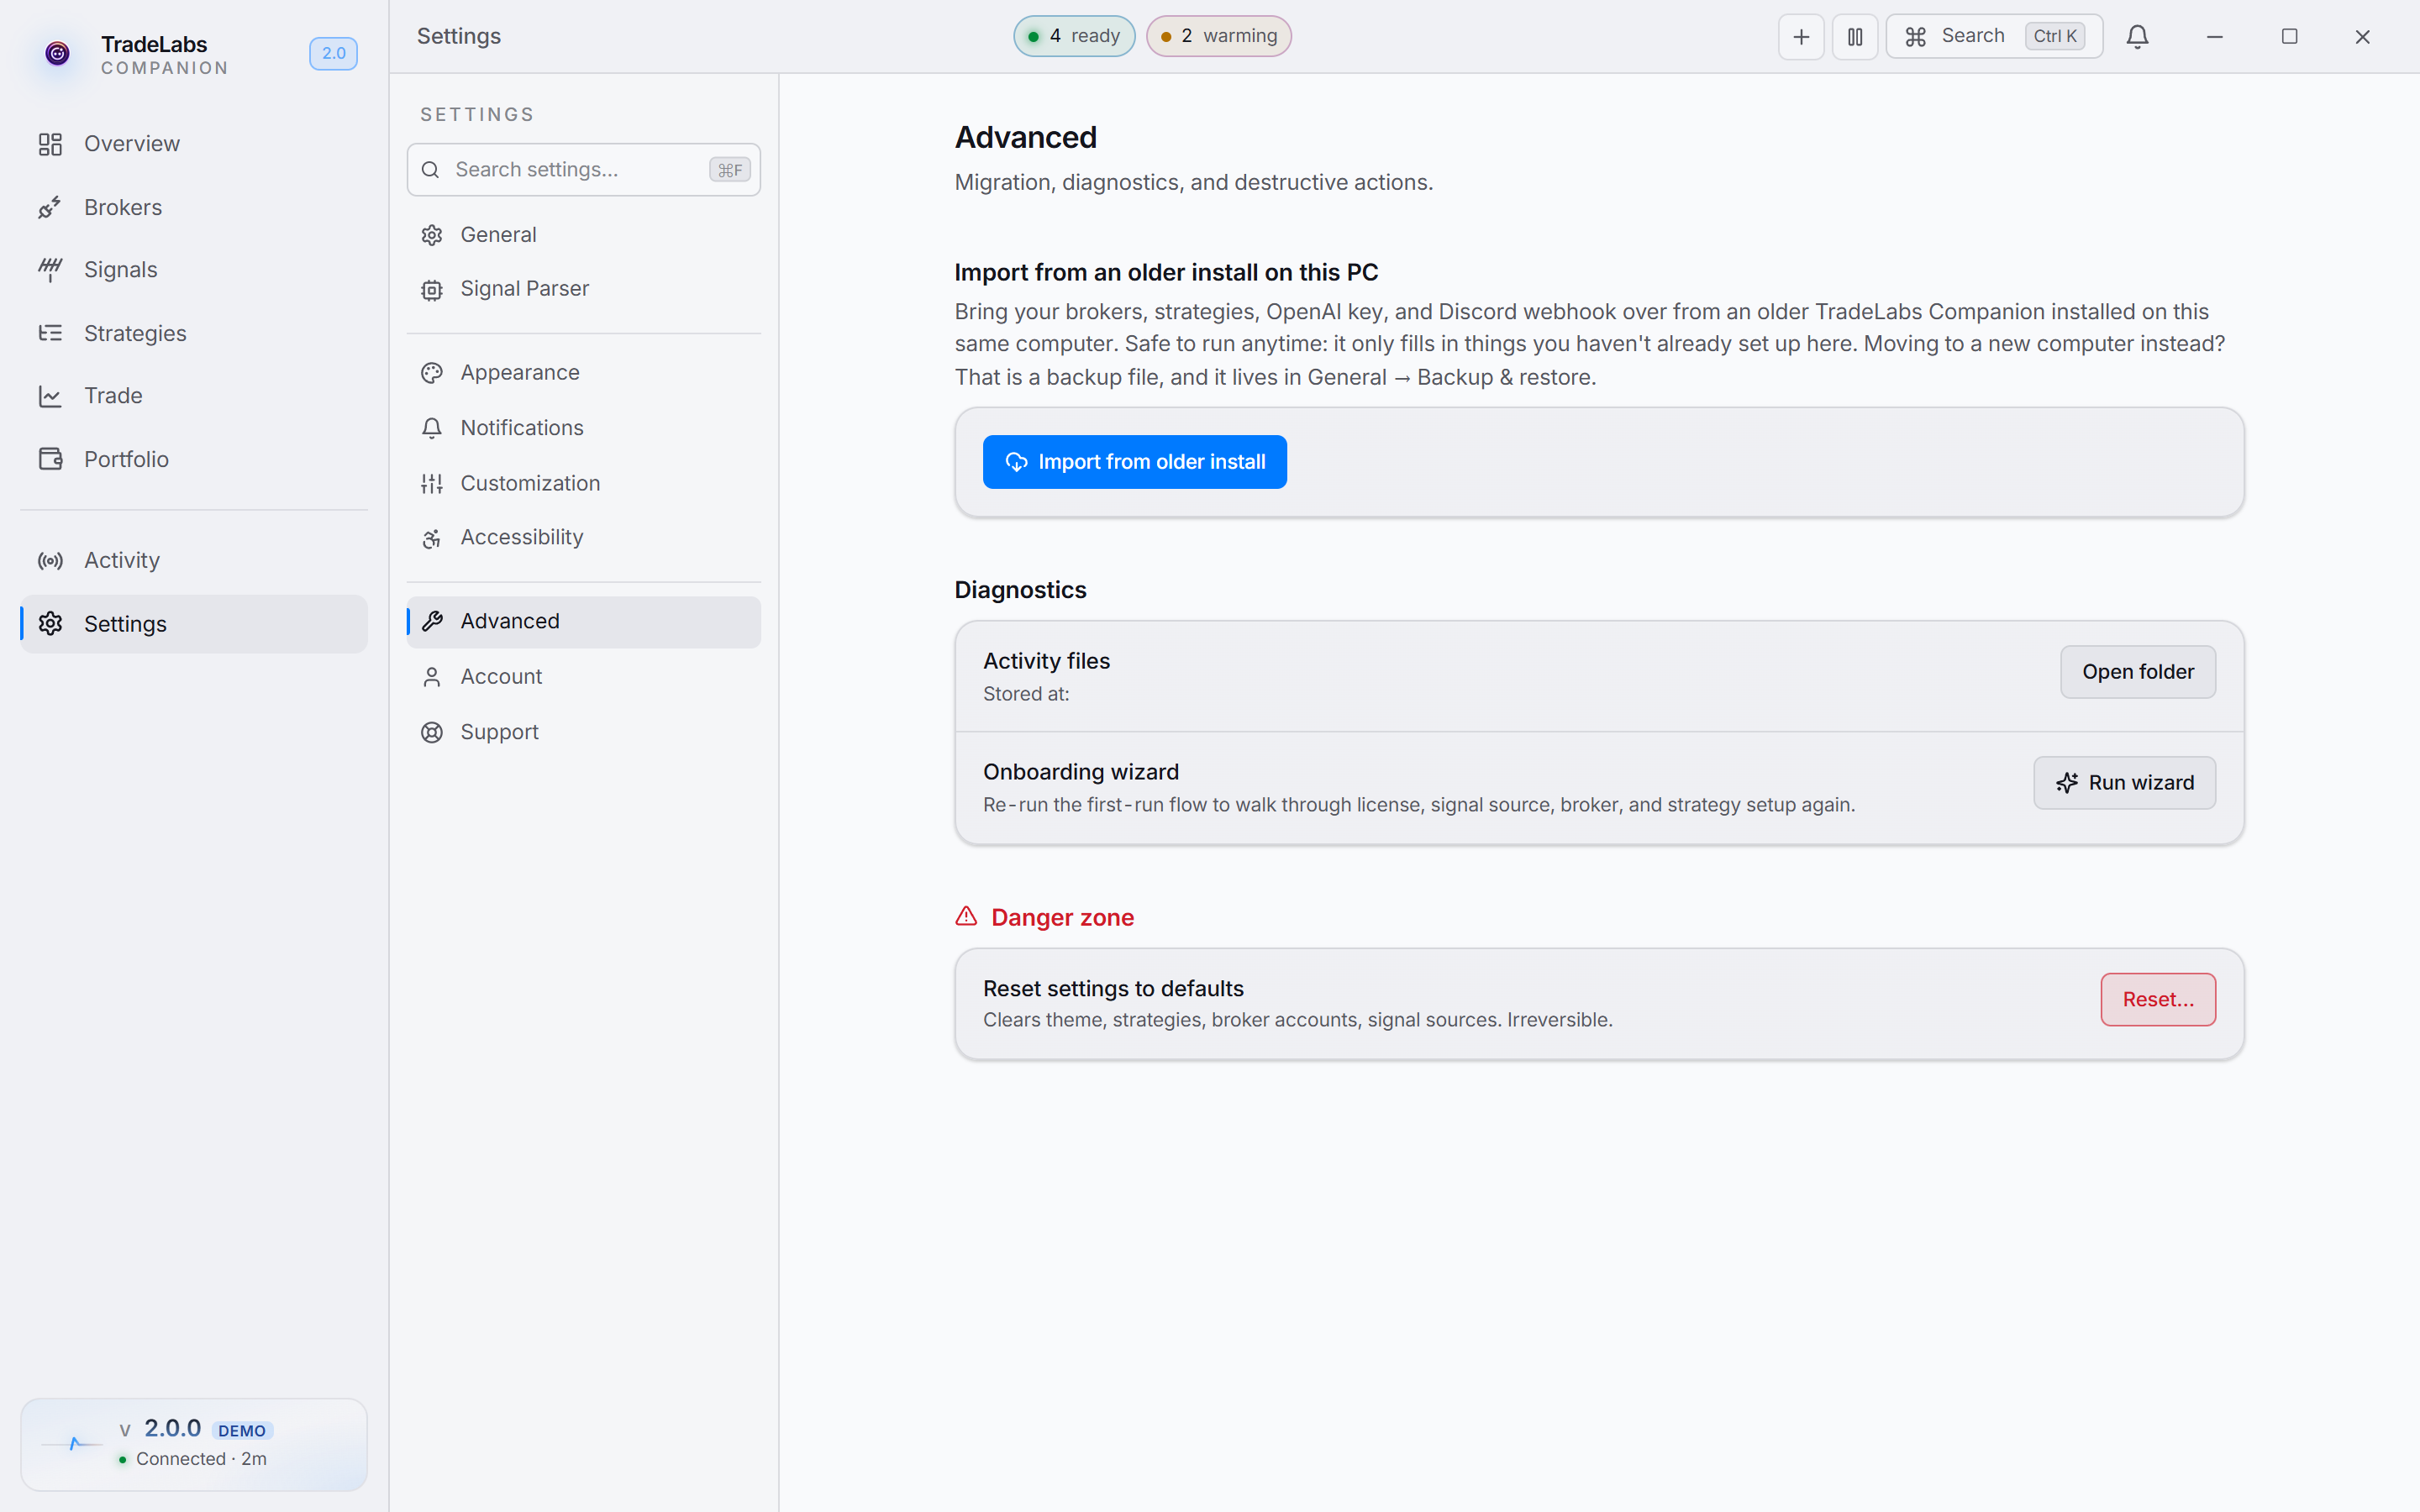Click 'Import from an older install on this PC' heading
The width and height of the screenshot is (2420, 1512).
1166,272
